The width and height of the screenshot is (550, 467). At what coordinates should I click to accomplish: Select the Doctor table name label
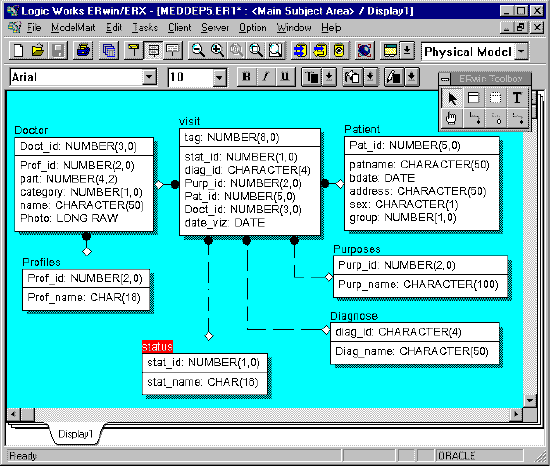(31, 130)
